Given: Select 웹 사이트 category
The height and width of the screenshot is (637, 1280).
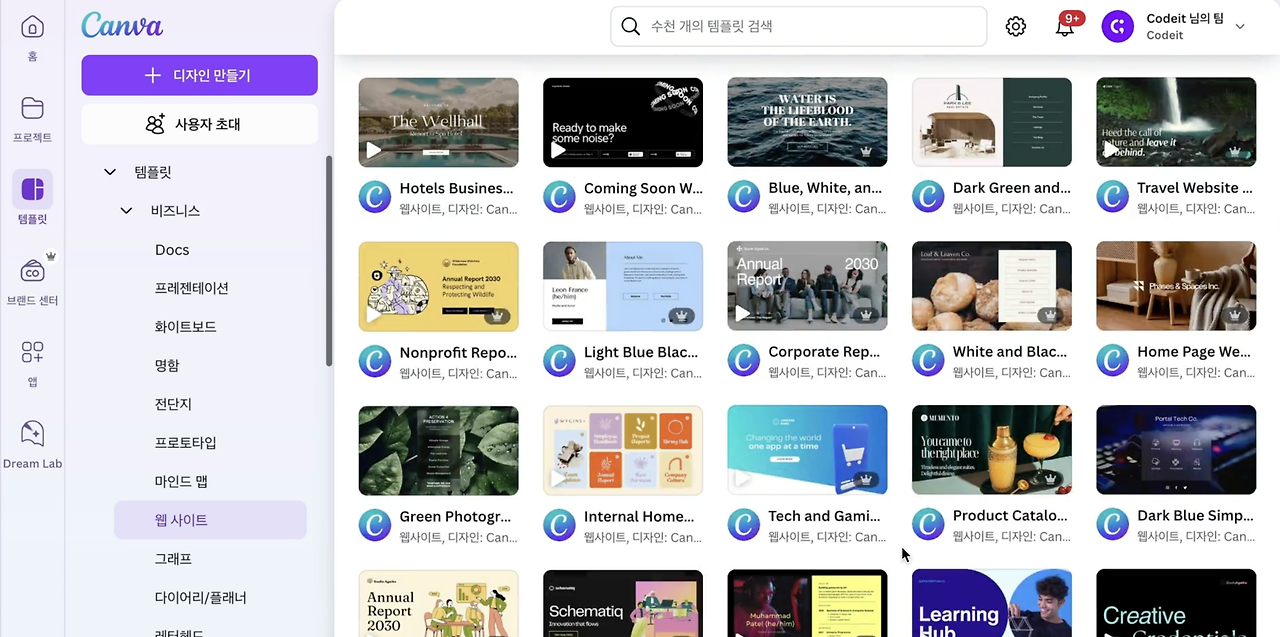Looking at the screenshot, I should tap(210, 520).
